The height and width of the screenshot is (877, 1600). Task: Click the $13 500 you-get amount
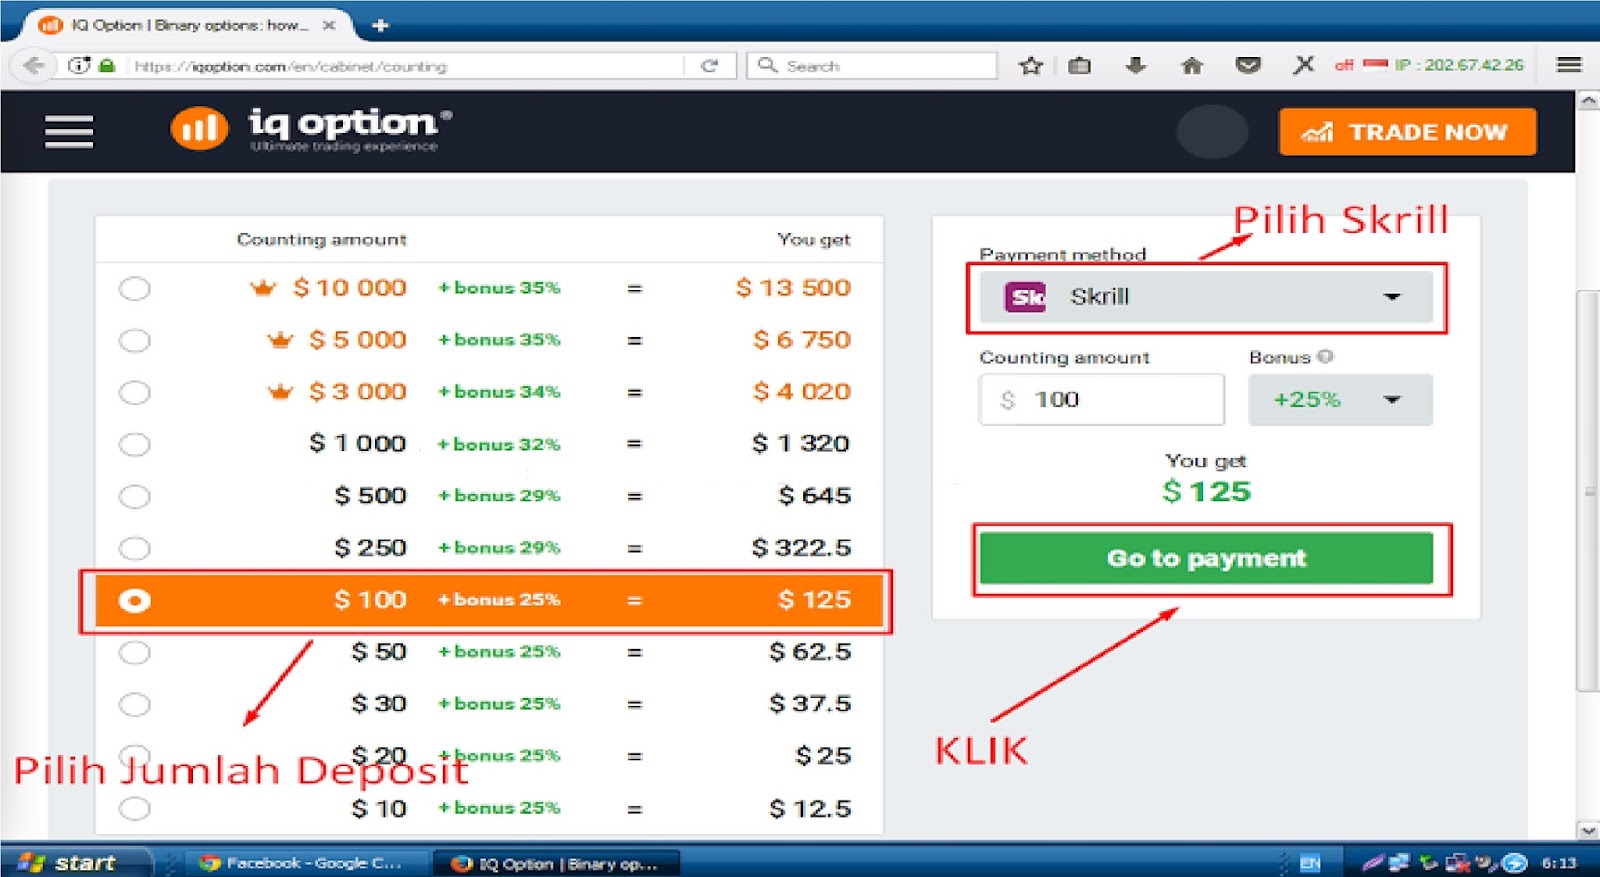tap(793, 288)
